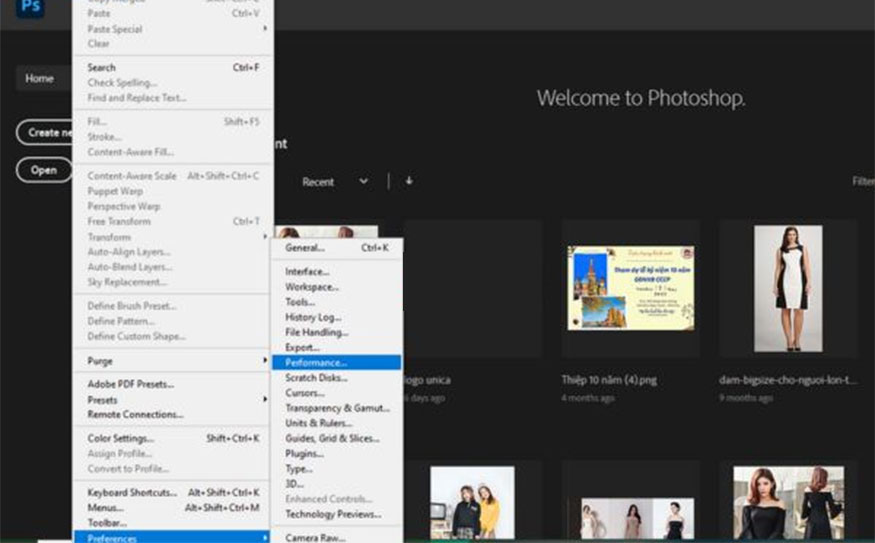
Task: Click the sort order down arrow icon
Action: pos(409,181)
